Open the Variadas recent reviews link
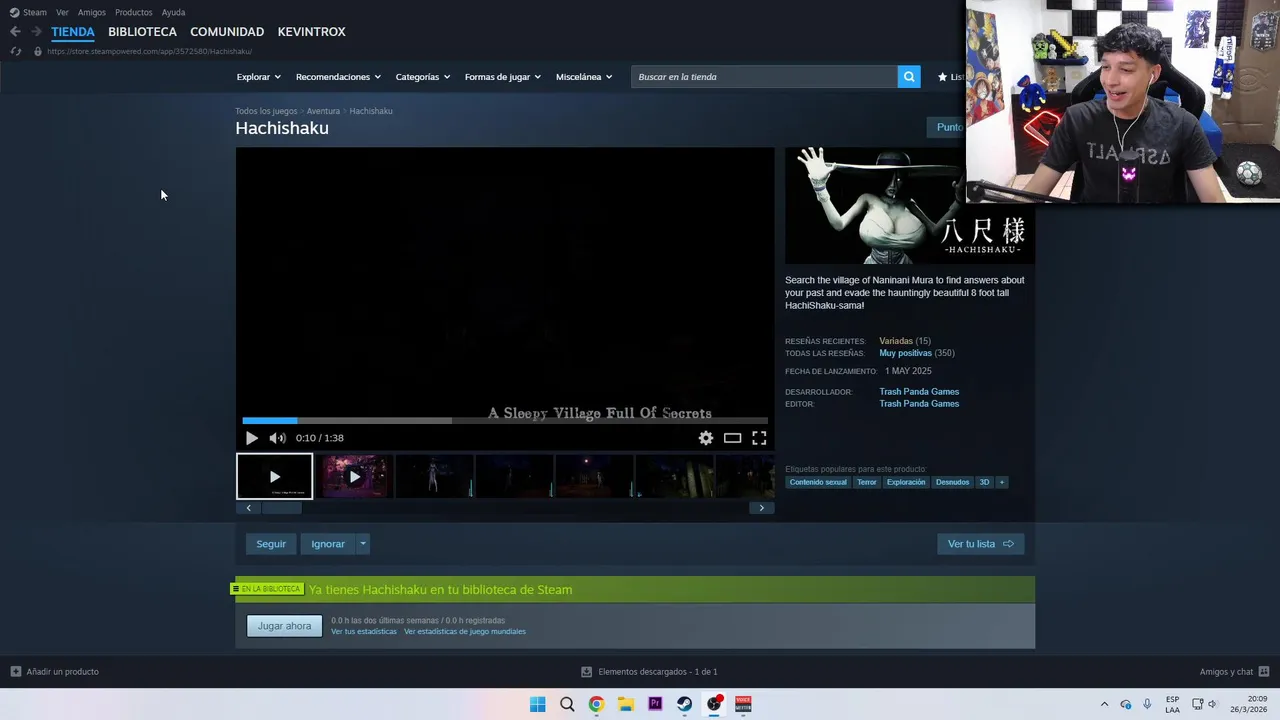Screen dimensions: 1280x720 pos(896,341)
